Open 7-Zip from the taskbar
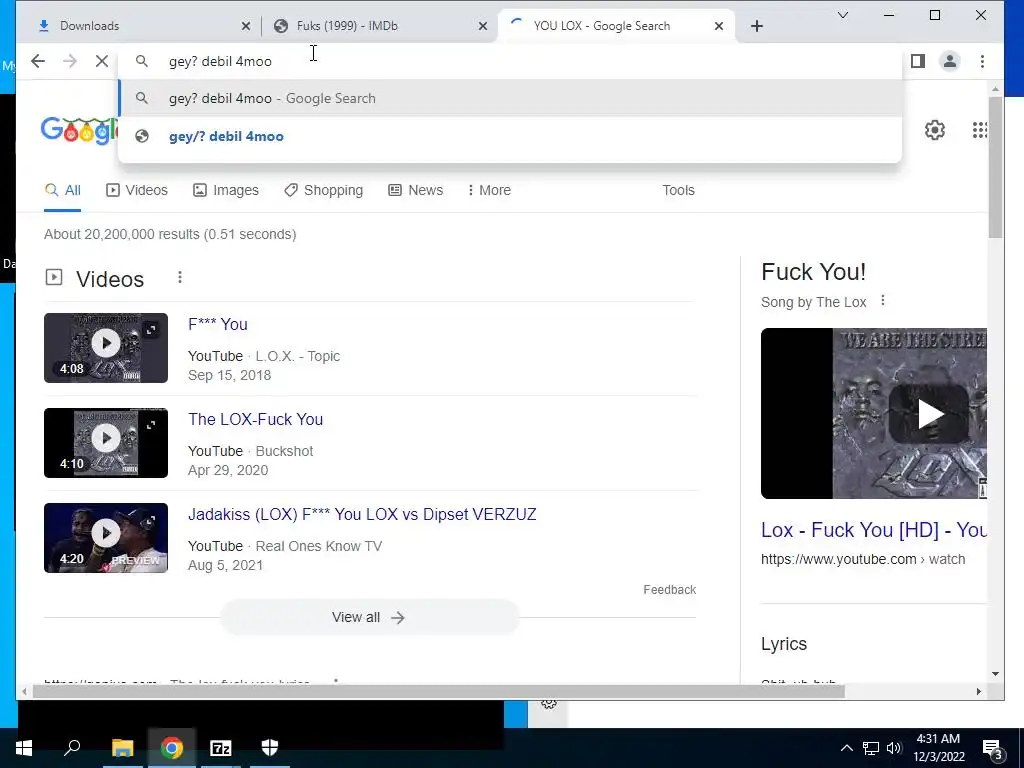The width and height of the screenshot is (1024, 768). click(221, 748)
